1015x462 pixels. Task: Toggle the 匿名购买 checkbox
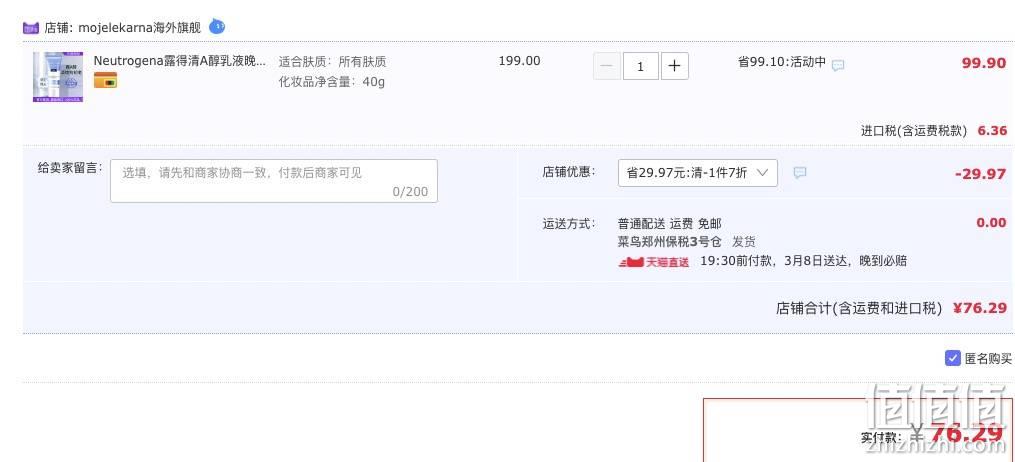(x=952, y=358)
